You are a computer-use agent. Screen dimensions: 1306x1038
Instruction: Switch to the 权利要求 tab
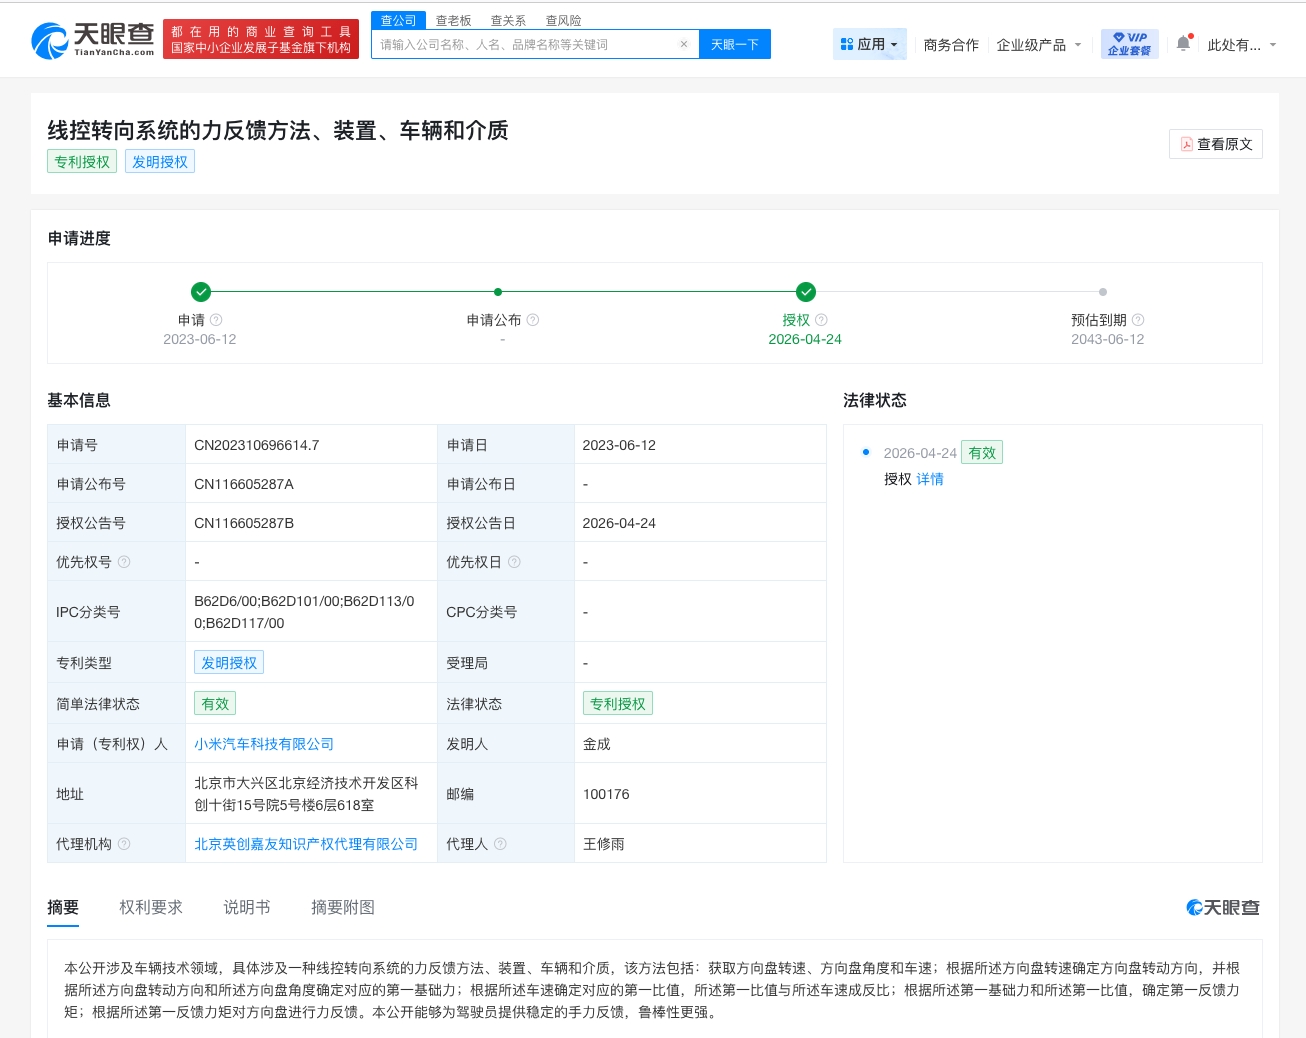(151, 907)
